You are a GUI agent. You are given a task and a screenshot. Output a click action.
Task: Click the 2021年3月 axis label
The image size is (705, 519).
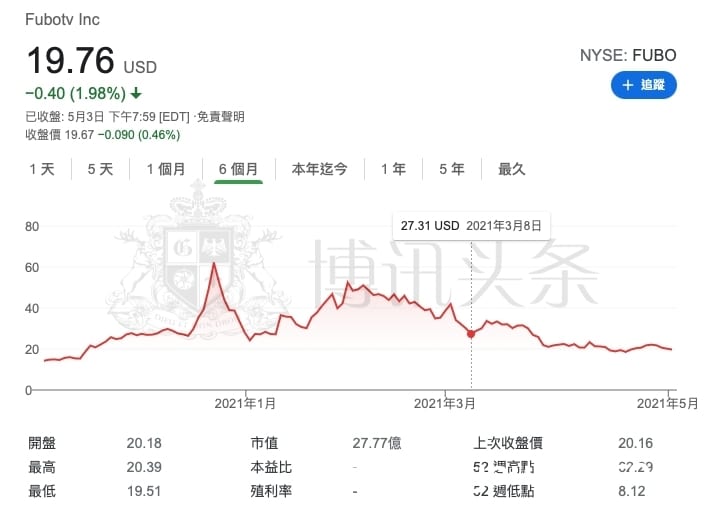[x=445, y=403]
